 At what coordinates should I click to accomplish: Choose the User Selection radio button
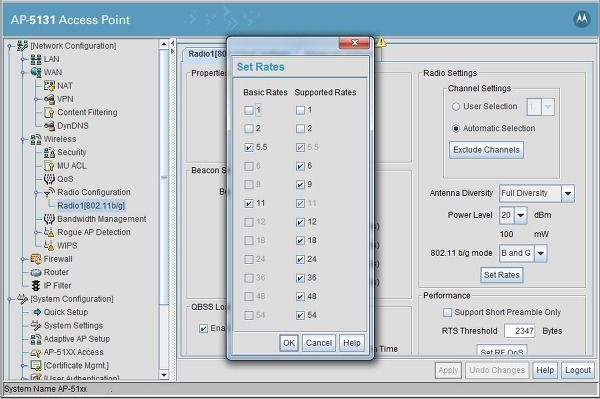click(x=455, y=107)
